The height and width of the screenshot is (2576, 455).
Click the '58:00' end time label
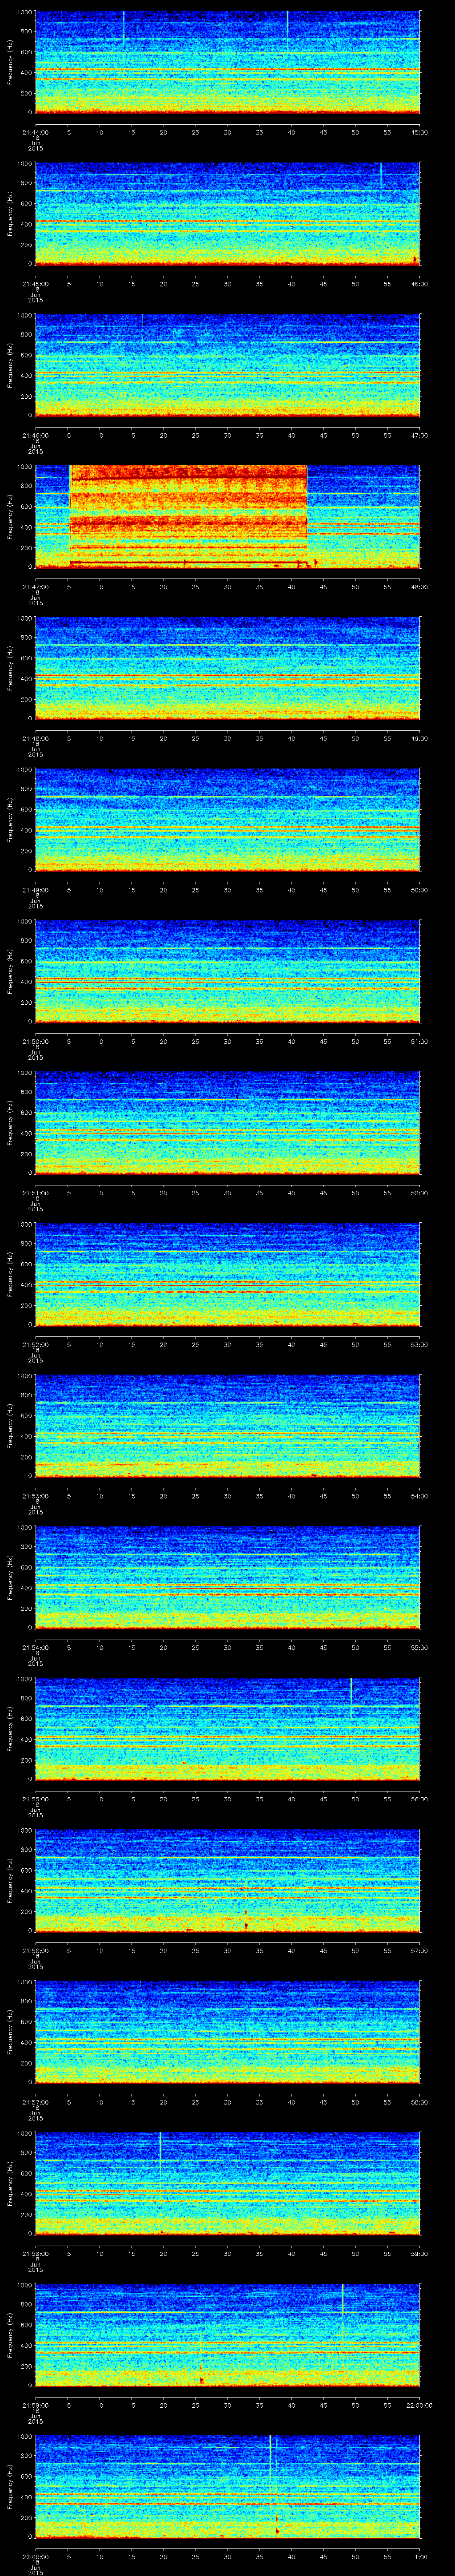tap(419, 2102)
